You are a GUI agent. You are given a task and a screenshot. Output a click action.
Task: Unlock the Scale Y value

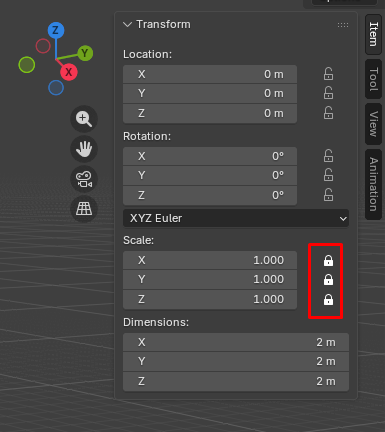[328, 280]
